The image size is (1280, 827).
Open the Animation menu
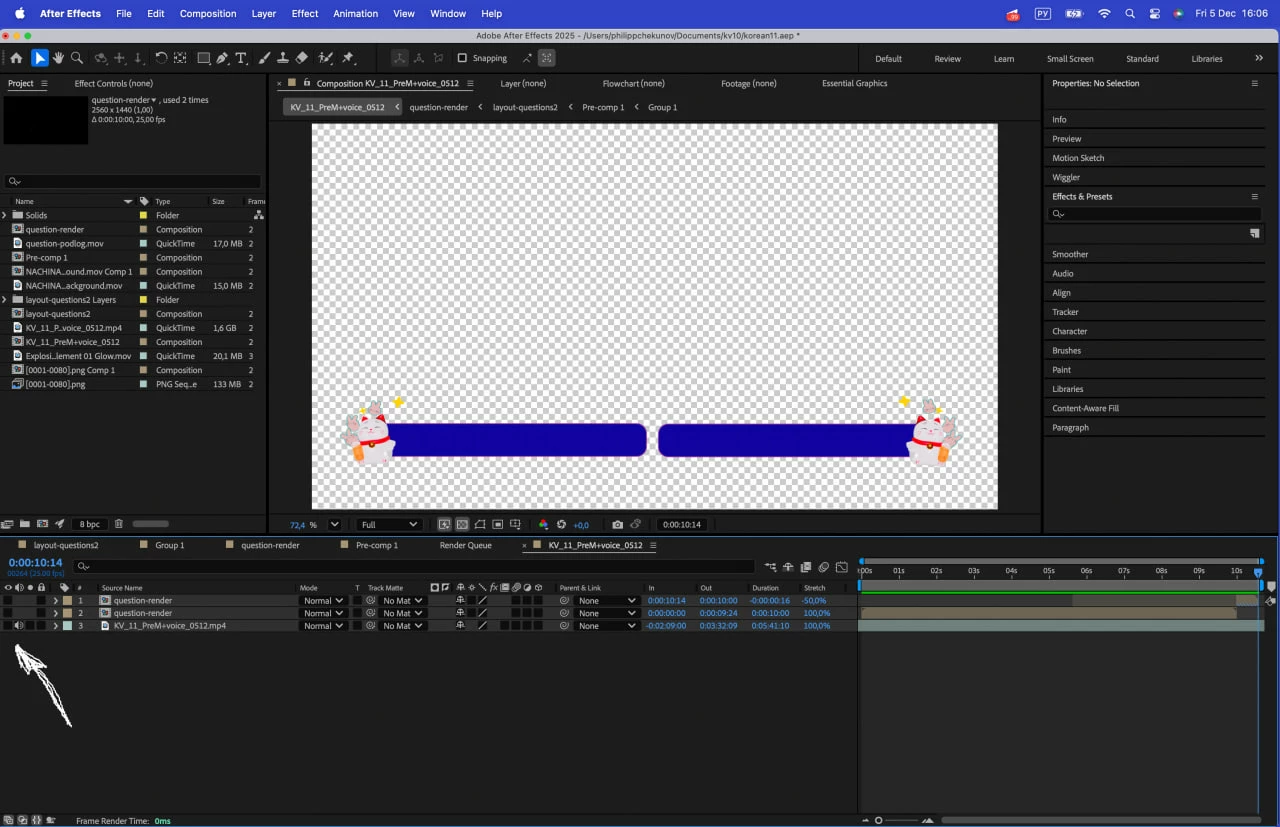tap(356, 14)
